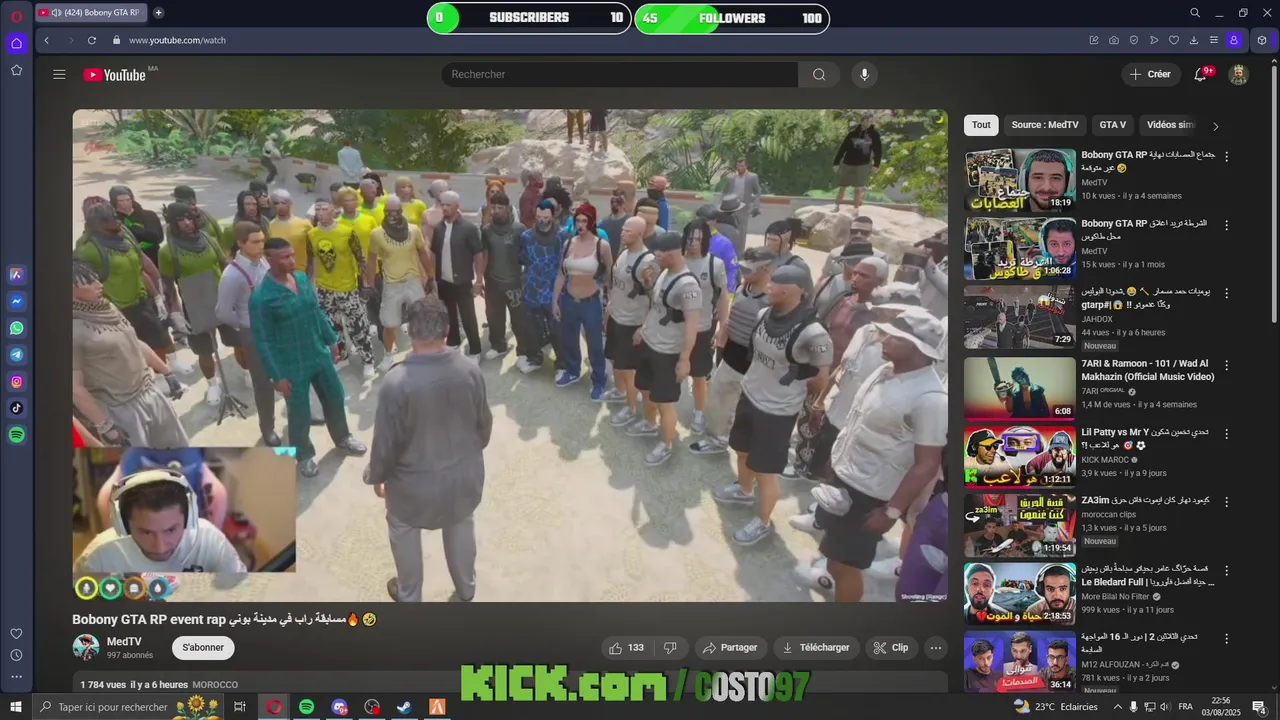The width and height of the screenshot is (1280, 720).
Task: Open the MOROCCO tag in the description
Action: click(x=215, y=685)
